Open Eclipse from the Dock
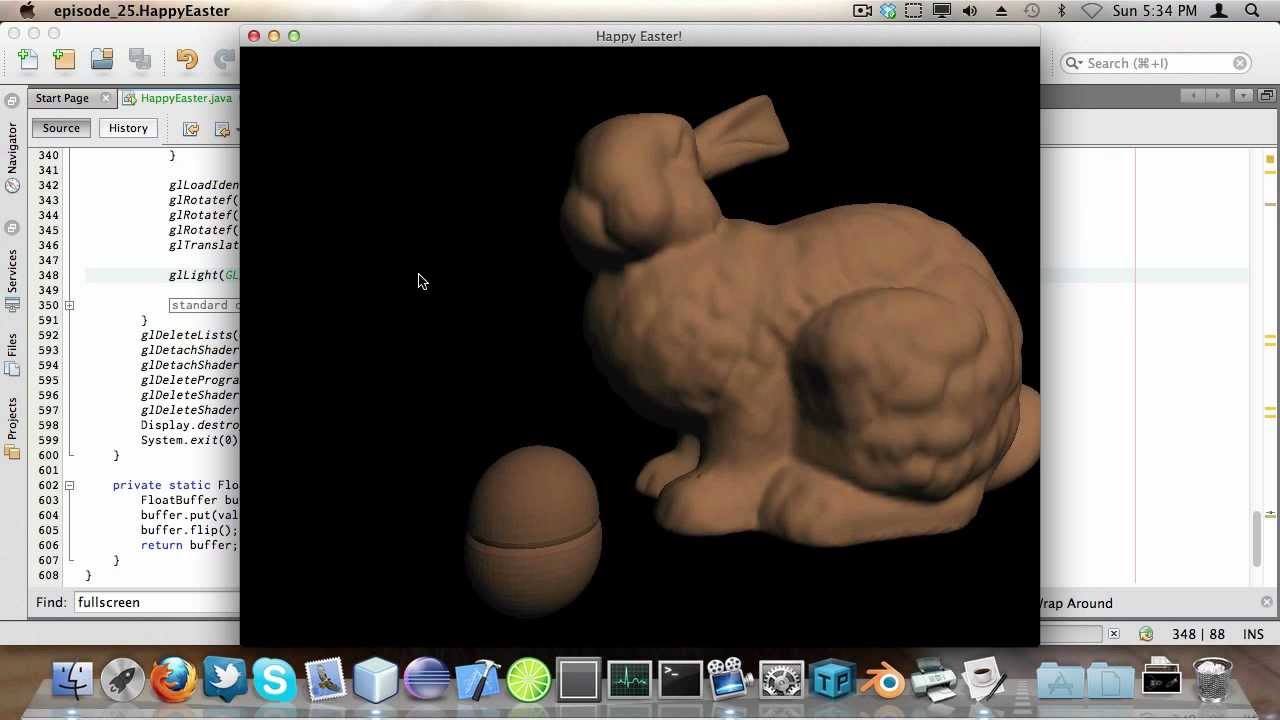This screenshot has width=1280, height=720. click(427, 680)
